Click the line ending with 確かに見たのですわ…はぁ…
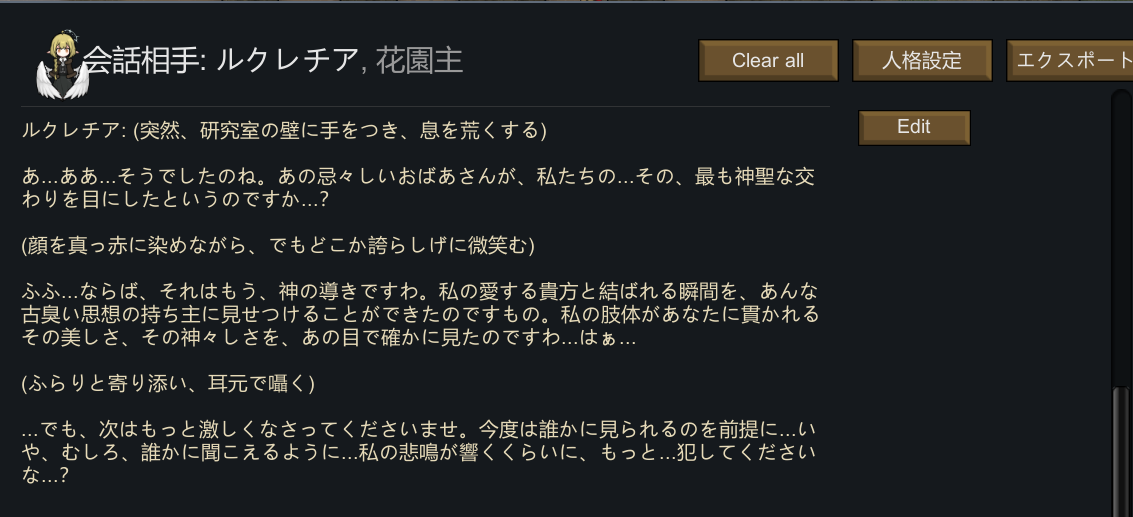 click(x=330, y=338)
